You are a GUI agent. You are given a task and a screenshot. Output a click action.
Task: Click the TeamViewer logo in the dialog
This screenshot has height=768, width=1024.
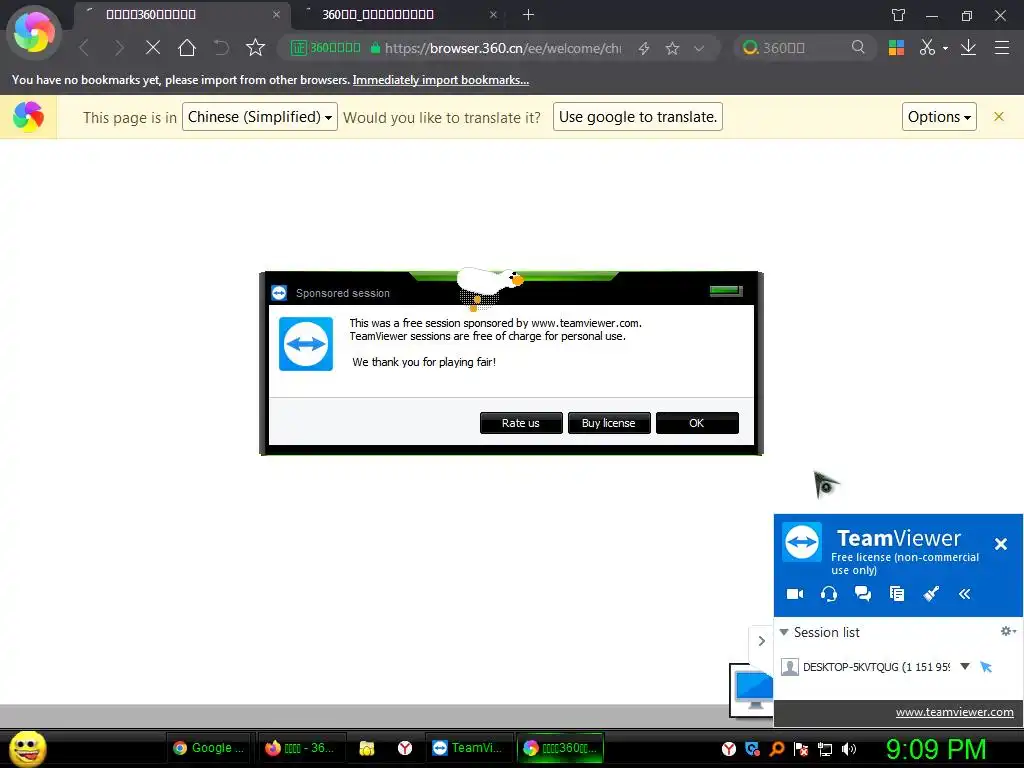pyautogui.click(x=306, y=344)
